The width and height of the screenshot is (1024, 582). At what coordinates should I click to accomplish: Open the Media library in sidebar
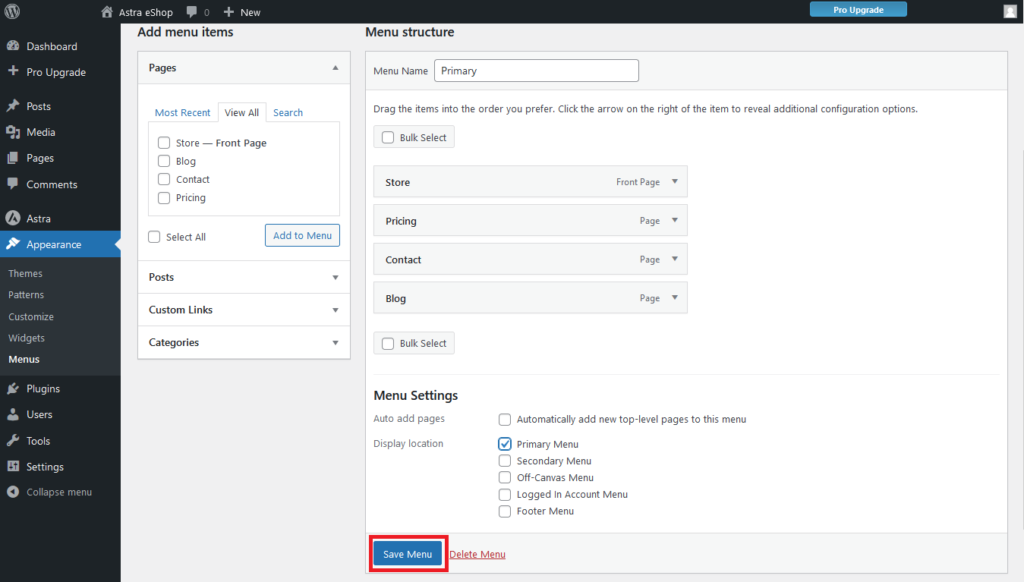[x=41, y=132]
